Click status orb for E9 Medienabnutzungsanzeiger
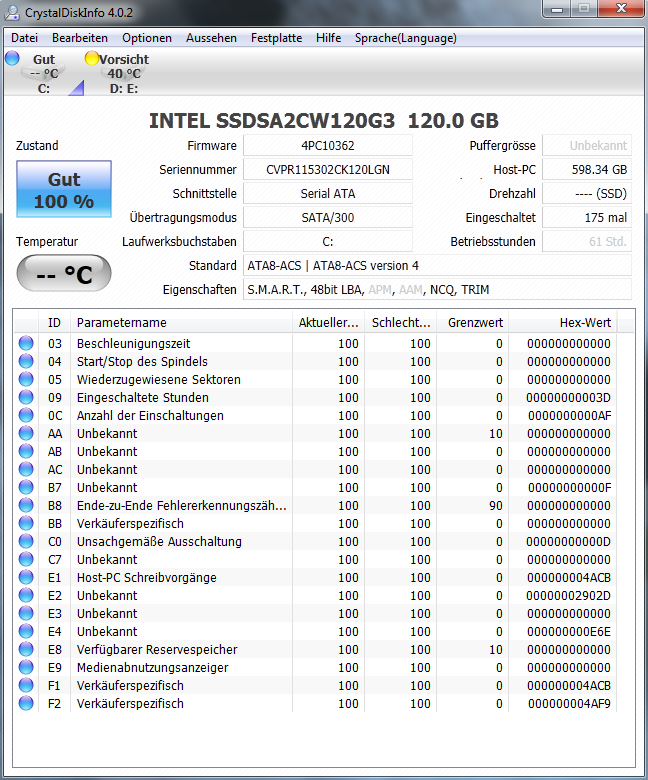This screenshot has width=648, height=780. pyautogui.click(x=26, y=667)
